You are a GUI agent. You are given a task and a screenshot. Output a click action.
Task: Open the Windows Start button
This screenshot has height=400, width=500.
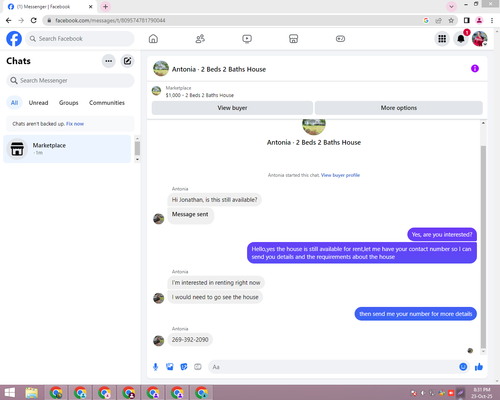click(10, 393)
